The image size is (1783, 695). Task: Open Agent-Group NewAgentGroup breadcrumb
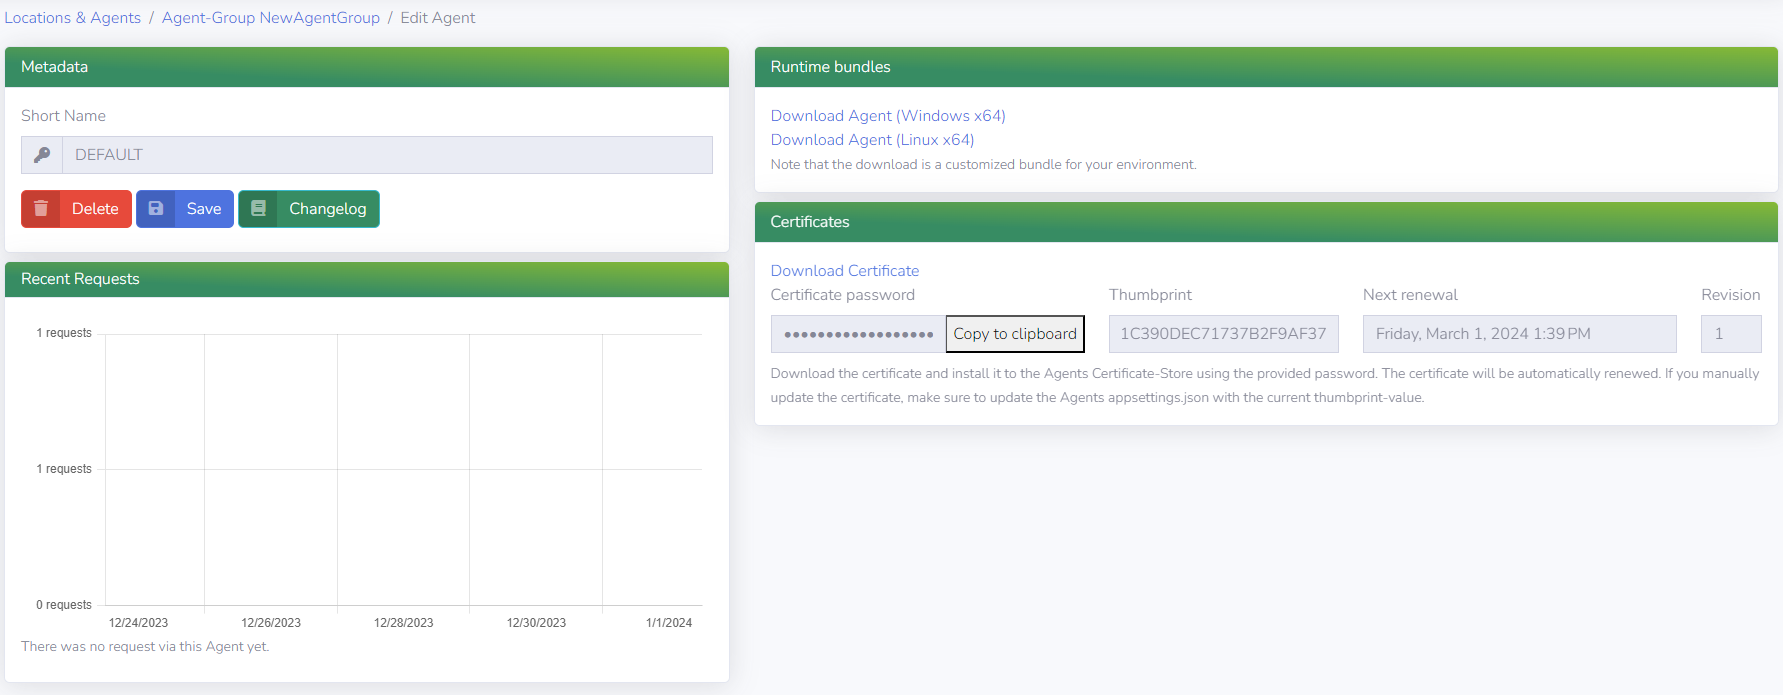pos(270,18)
